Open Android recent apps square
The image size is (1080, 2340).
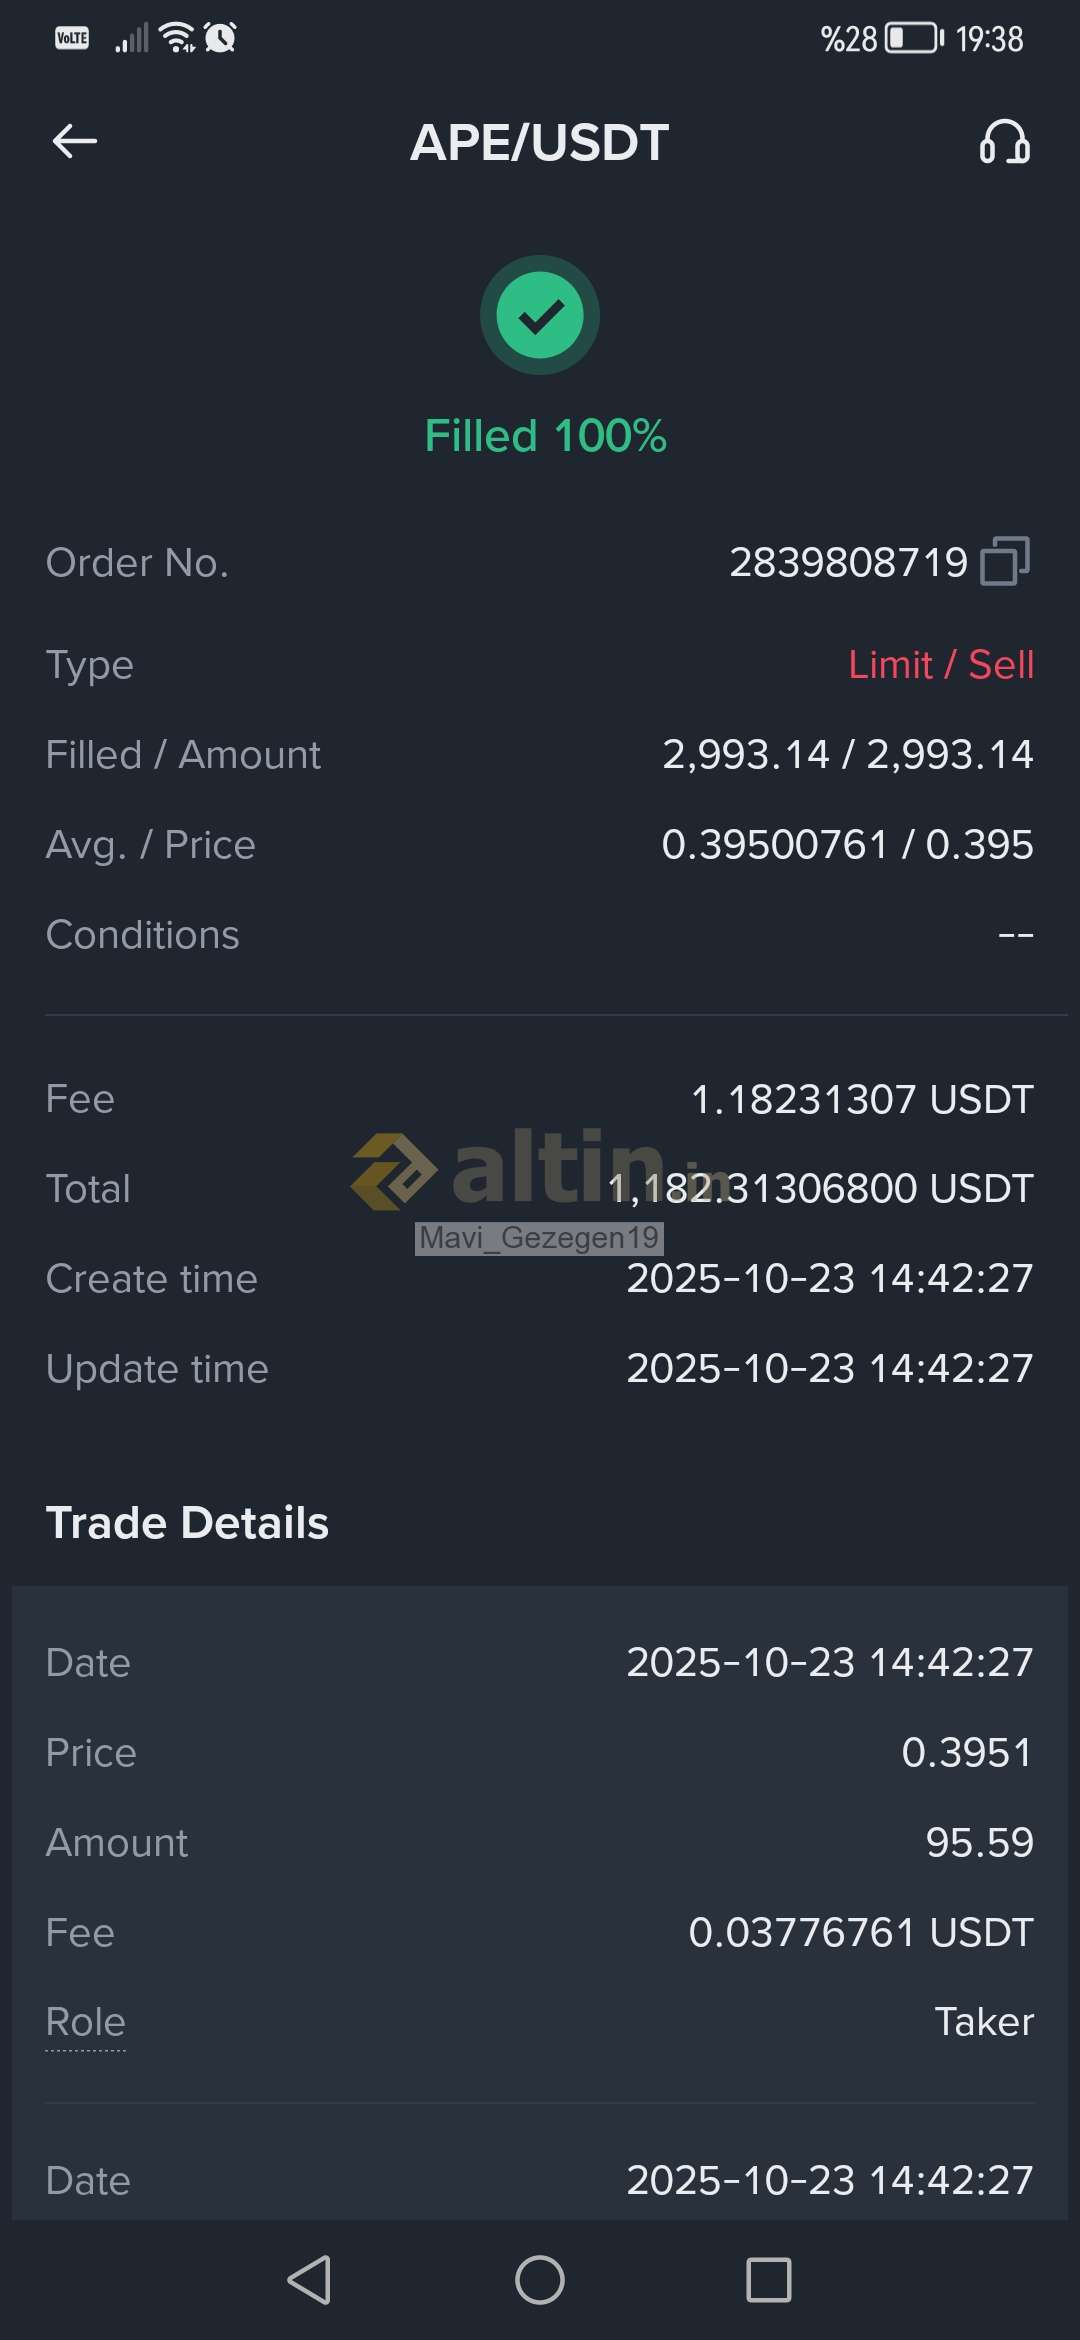point(768,2280)
